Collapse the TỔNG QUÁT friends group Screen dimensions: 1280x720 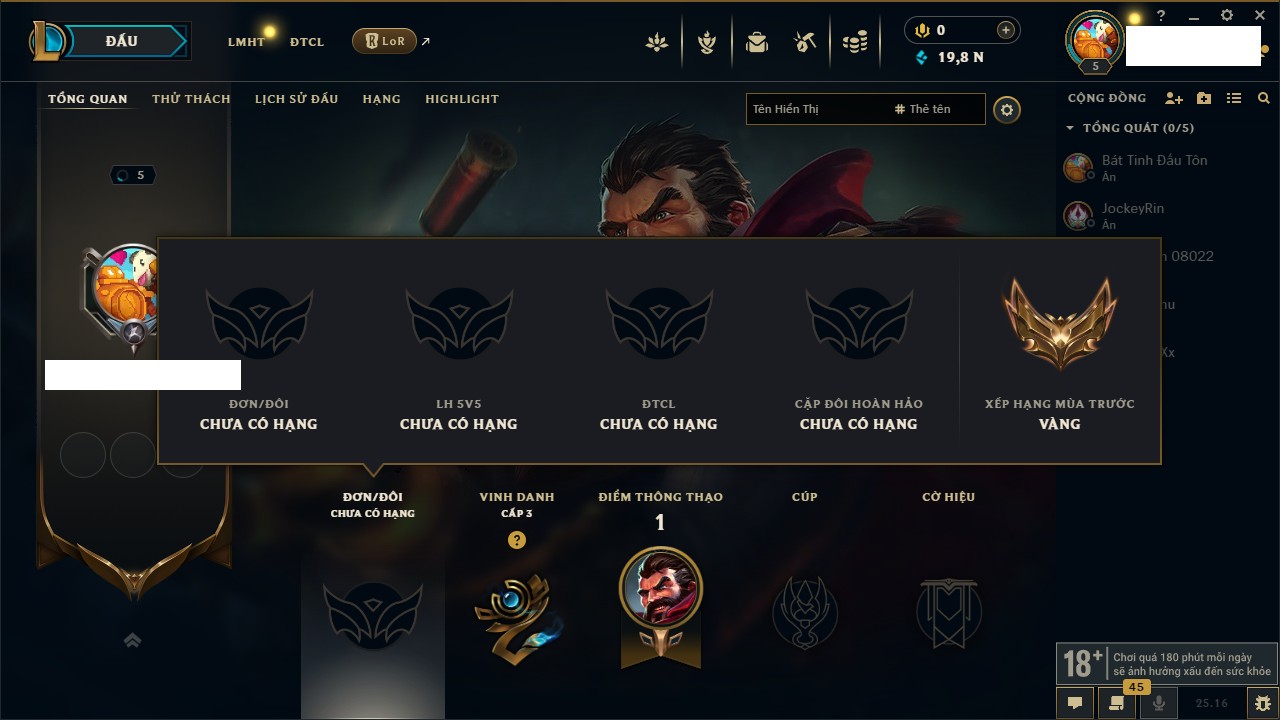pyautogui.click(x=1070, y=128)
